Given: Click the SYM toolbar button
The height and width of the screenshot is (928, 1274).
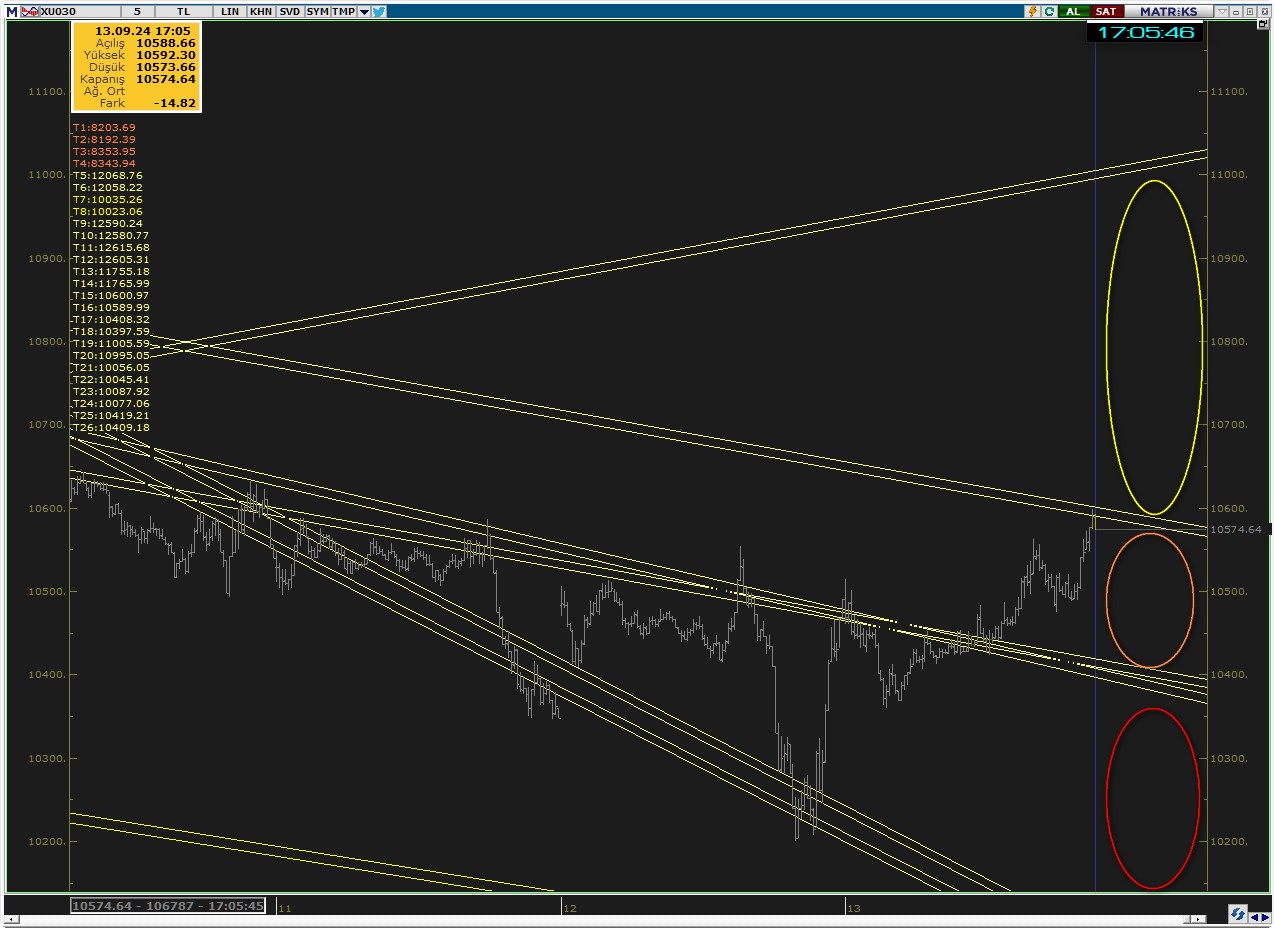Looking at the screenshot, I should click(x=316, y=11).
